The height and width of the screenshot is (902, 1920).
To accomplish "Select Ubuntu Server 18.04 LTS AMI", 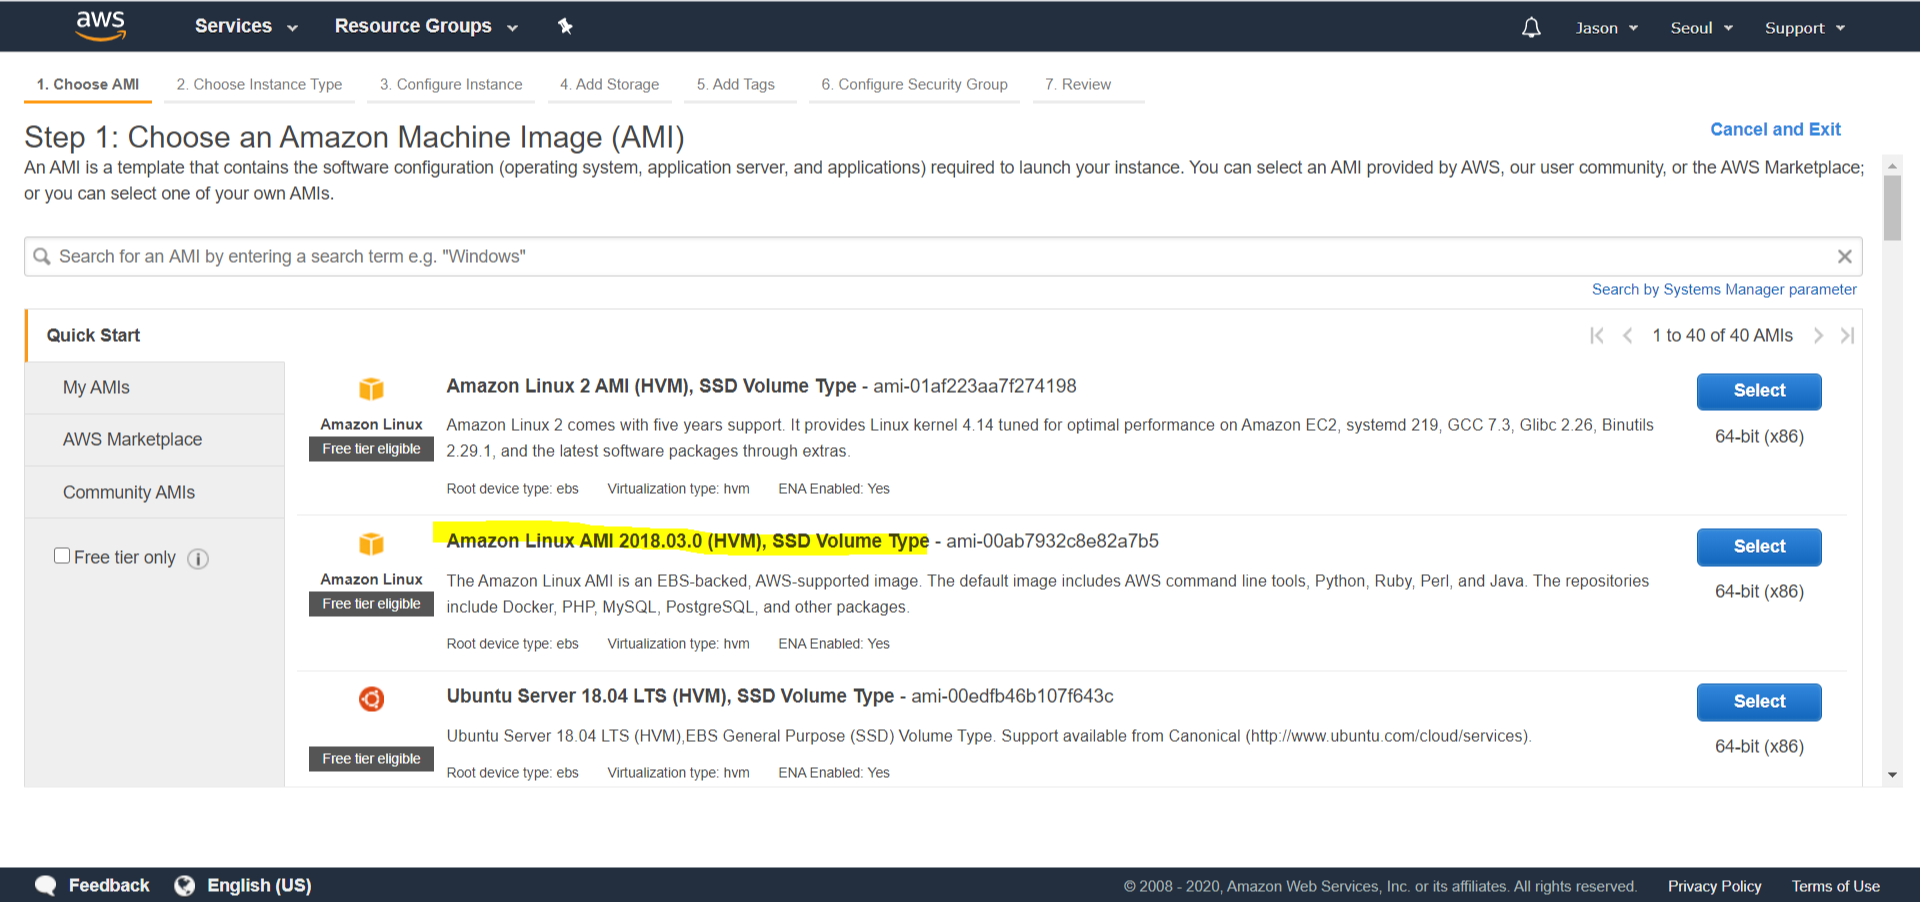I will [1759, 702].
